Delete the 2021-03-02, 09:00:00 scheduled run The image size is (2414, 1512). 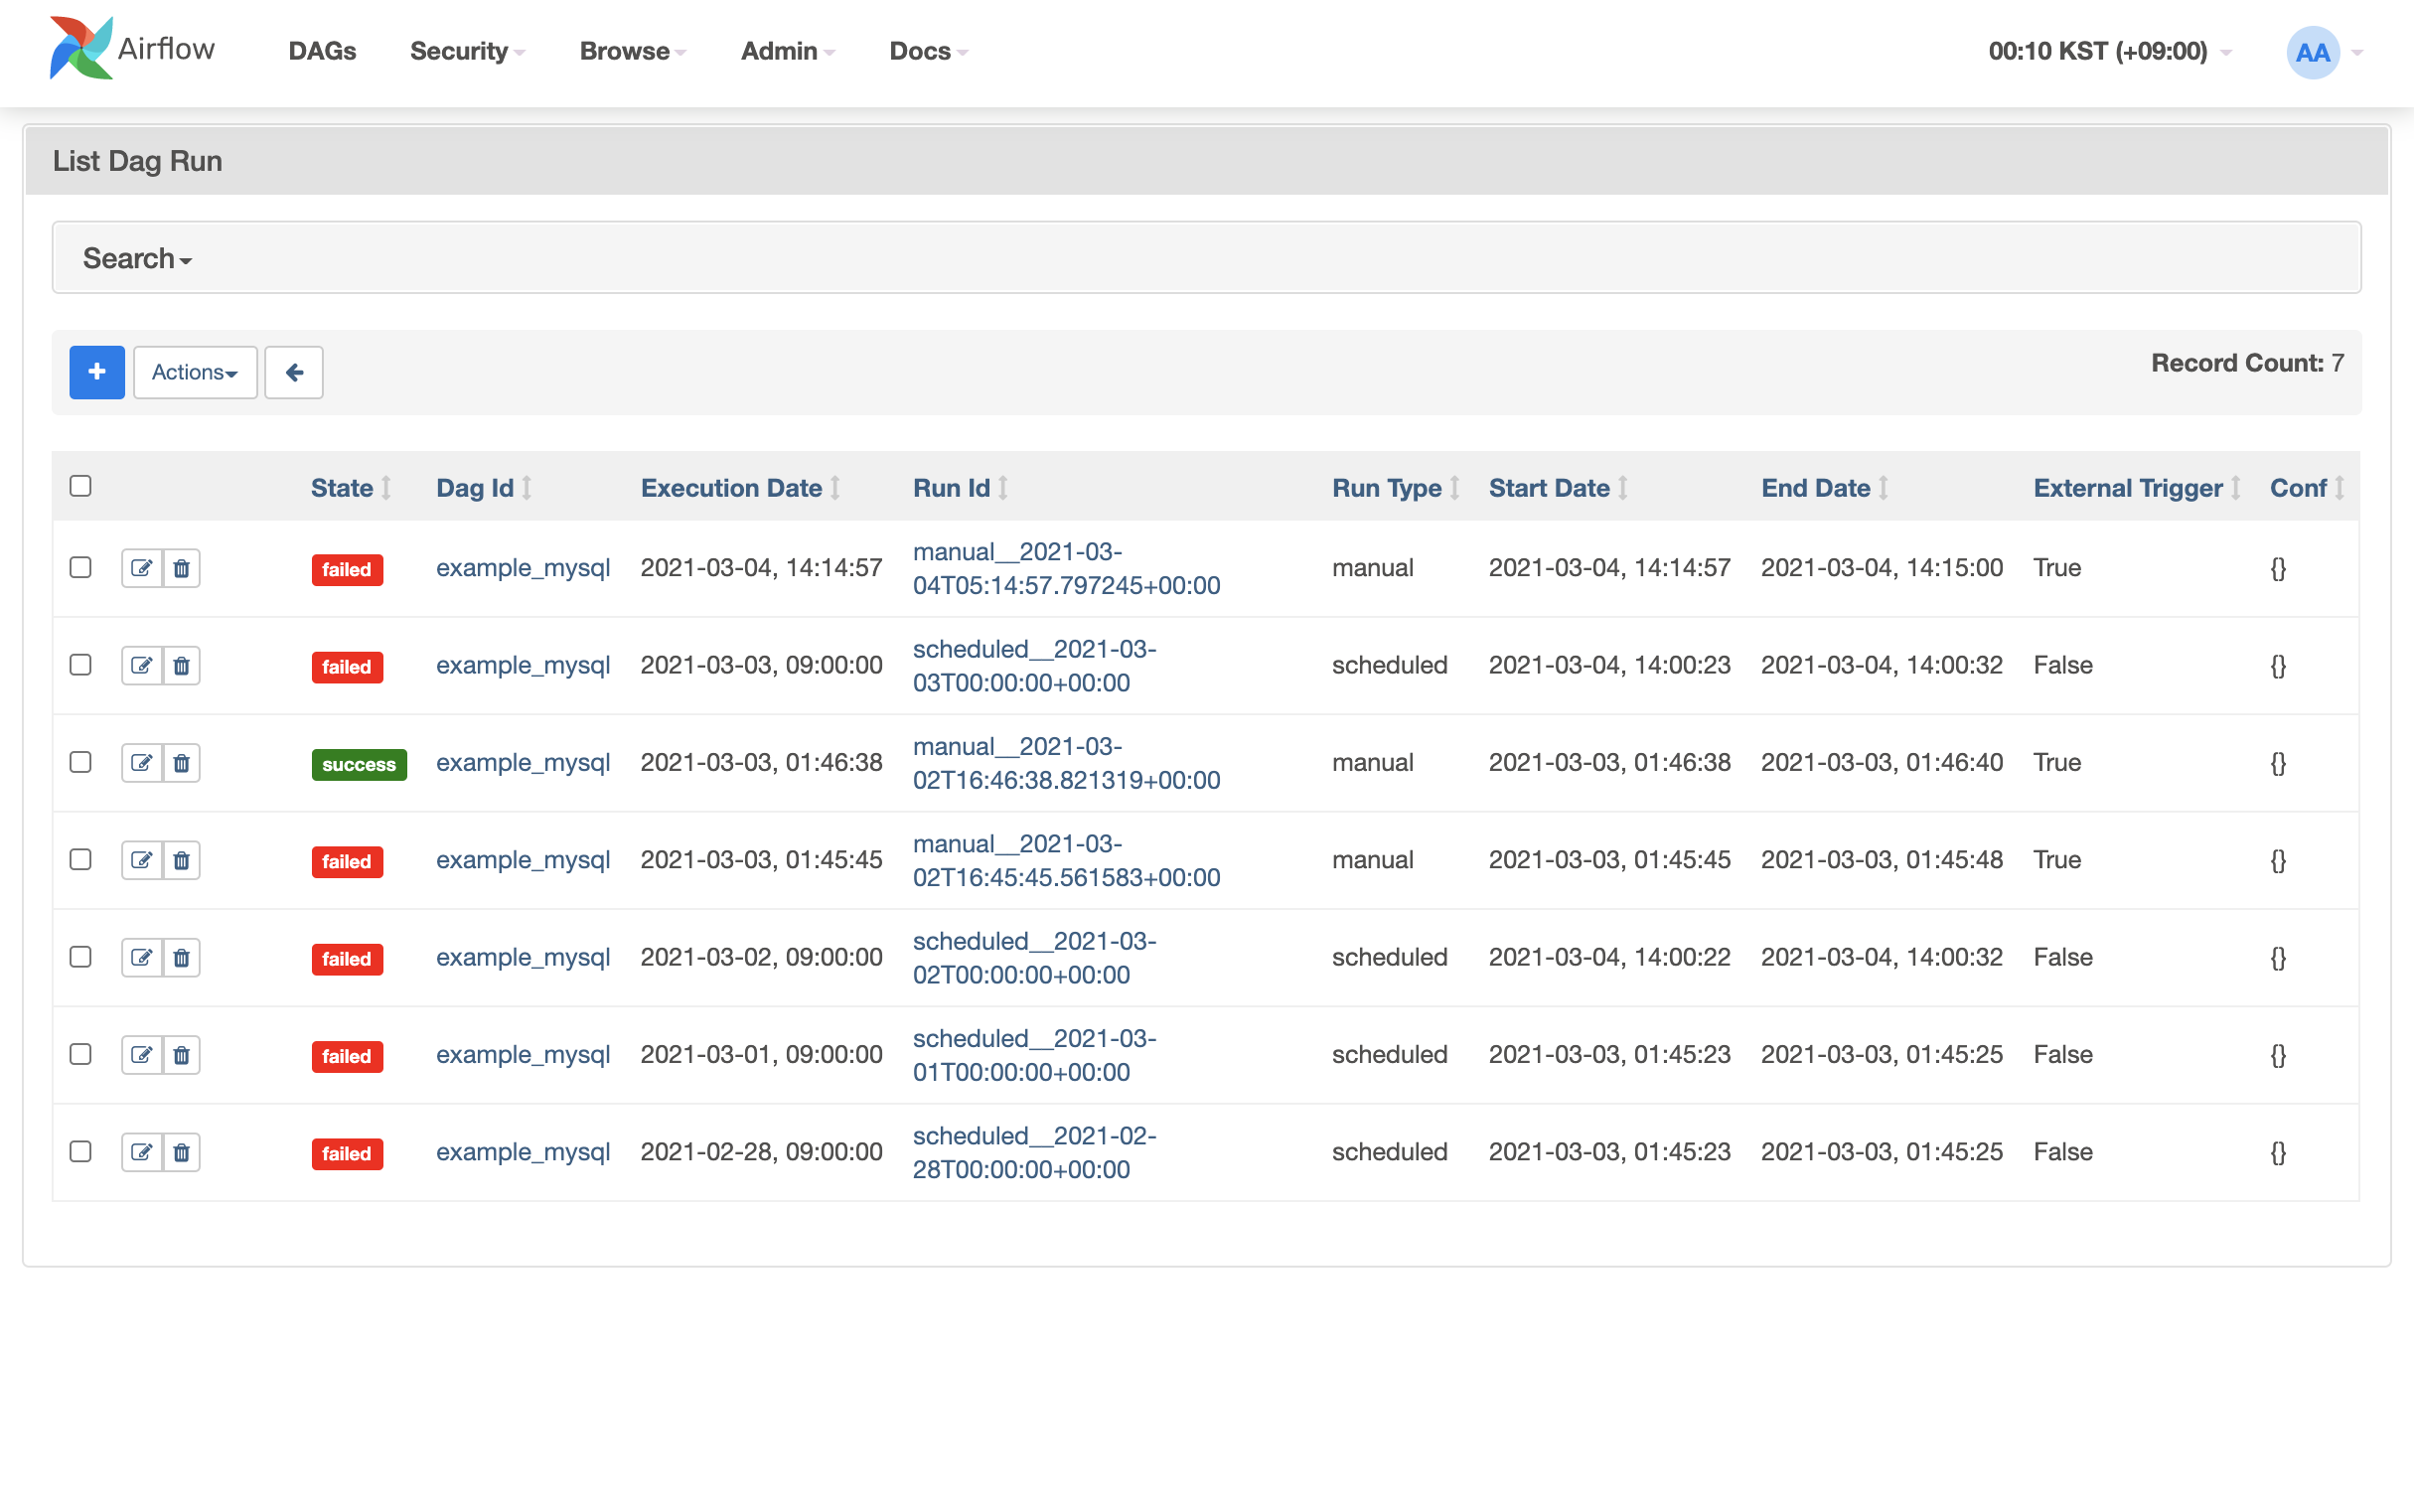[x=181, y=957]
